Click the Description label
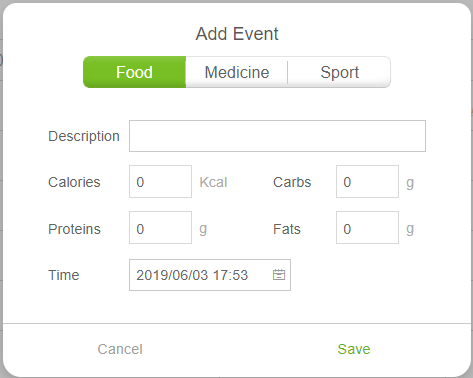 pos(84,136)
